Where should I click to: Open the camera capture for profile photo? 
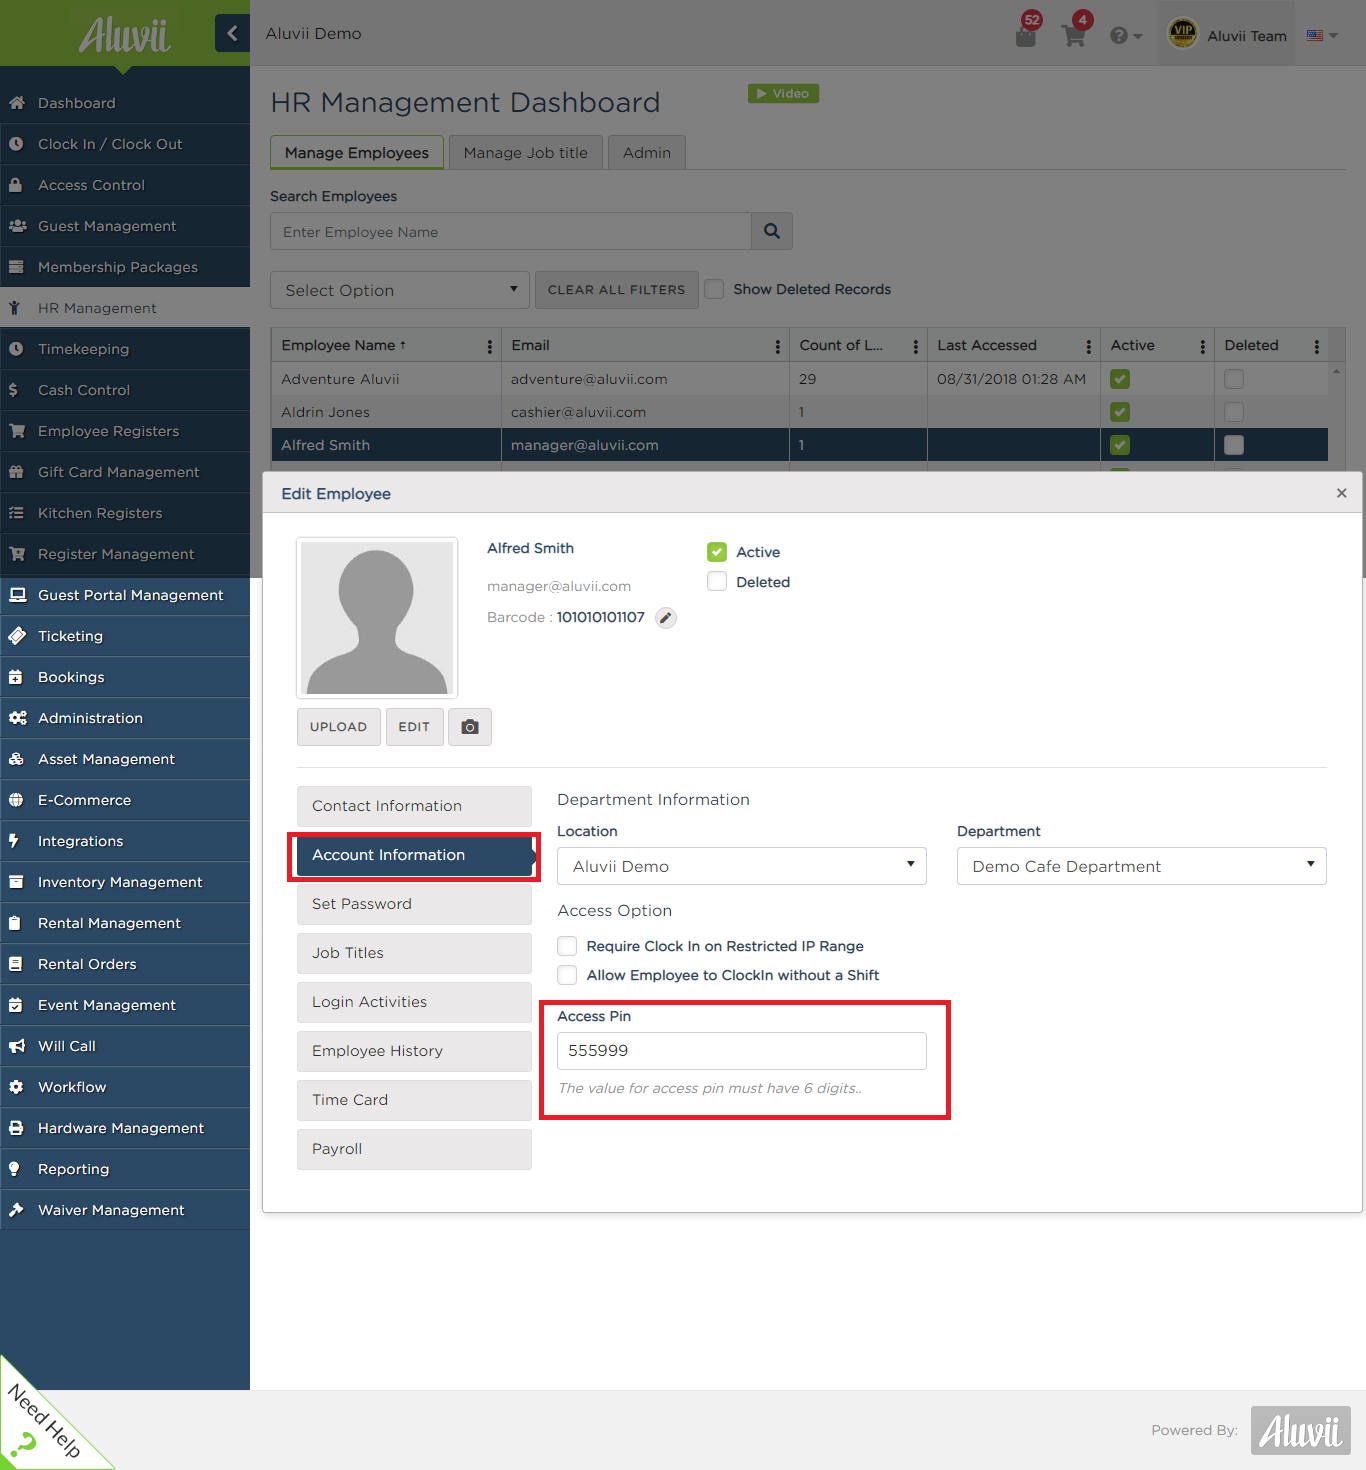click(x=470, y=727)
